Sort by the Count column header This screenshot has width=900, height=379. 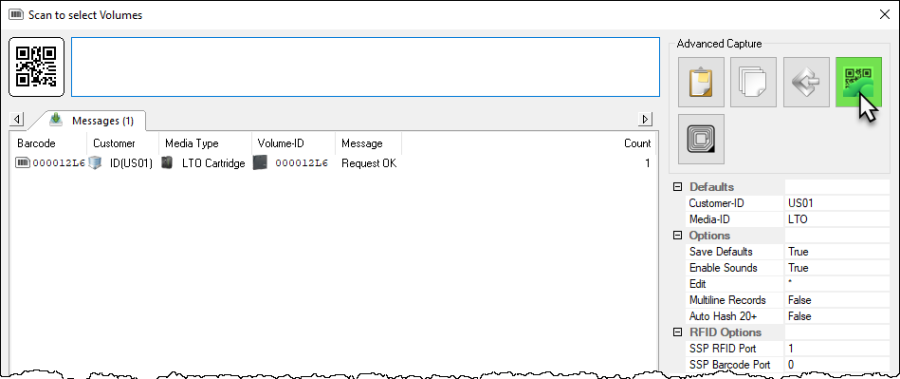[637, 144]
